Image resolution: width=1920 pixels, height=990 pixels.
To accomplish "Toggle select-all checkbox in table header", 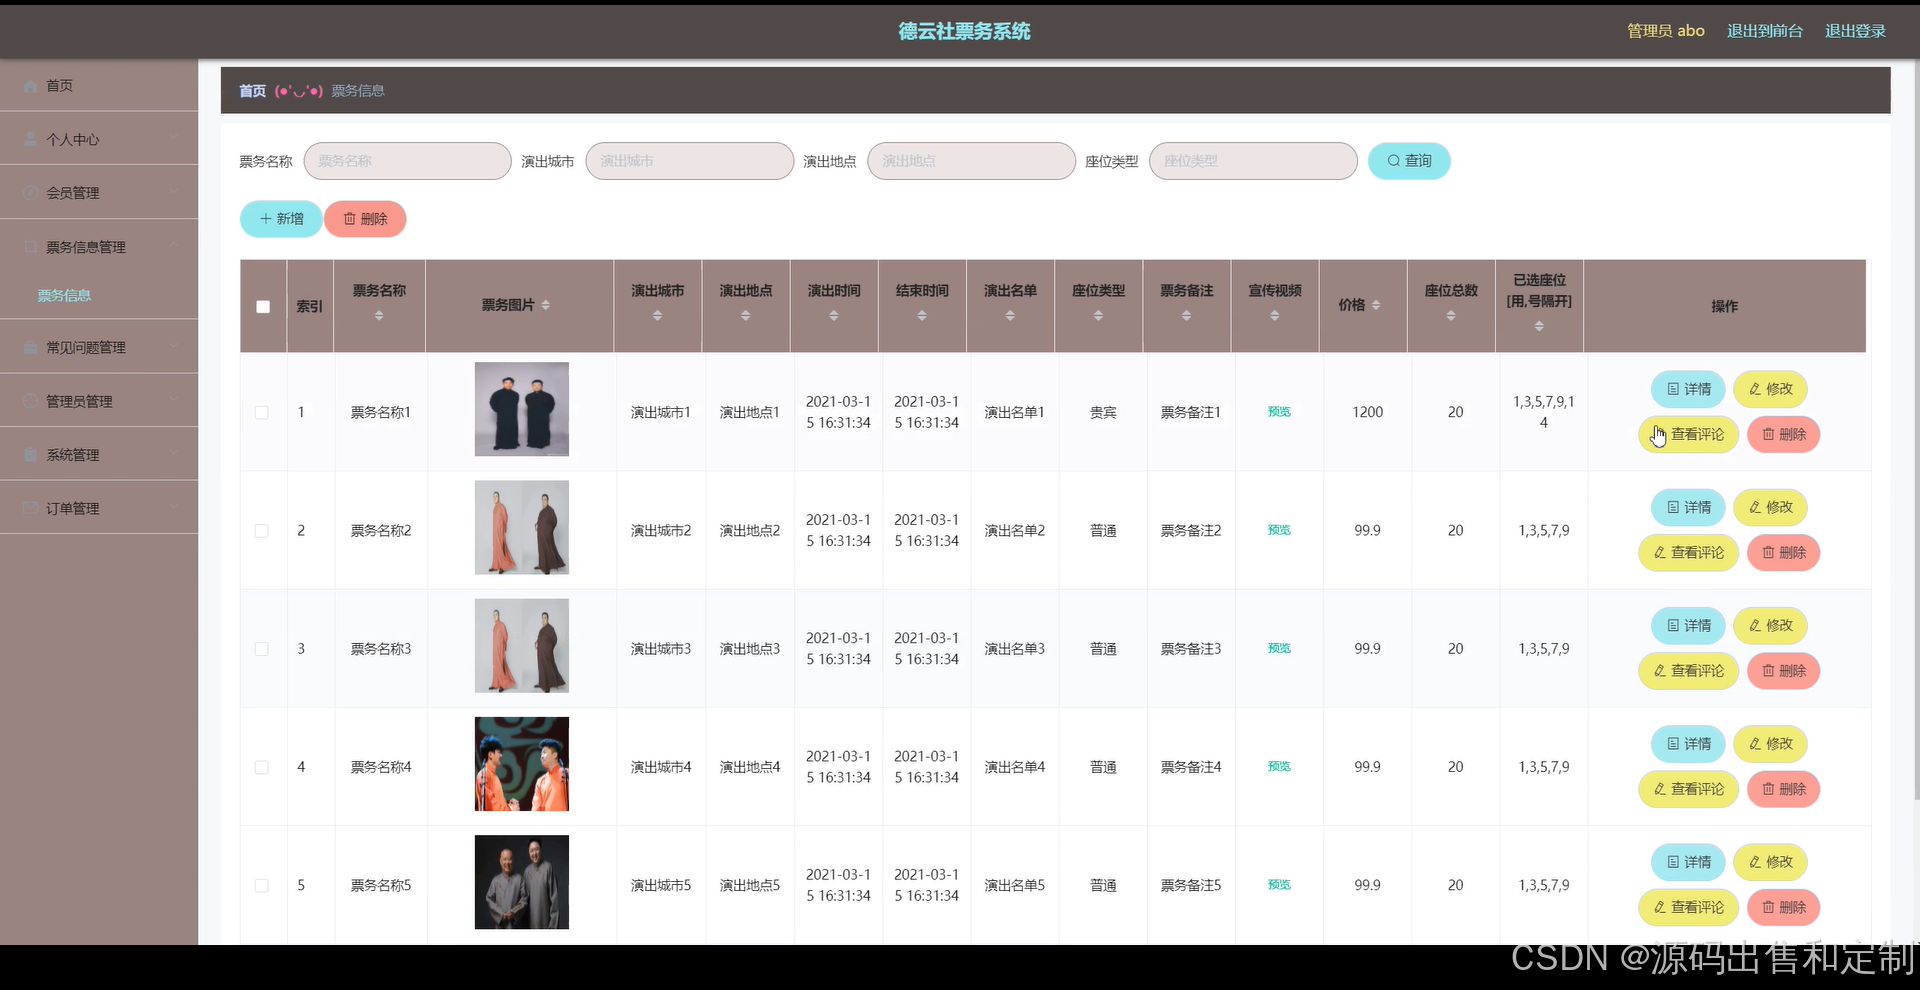I will click(x=263, y=307).
